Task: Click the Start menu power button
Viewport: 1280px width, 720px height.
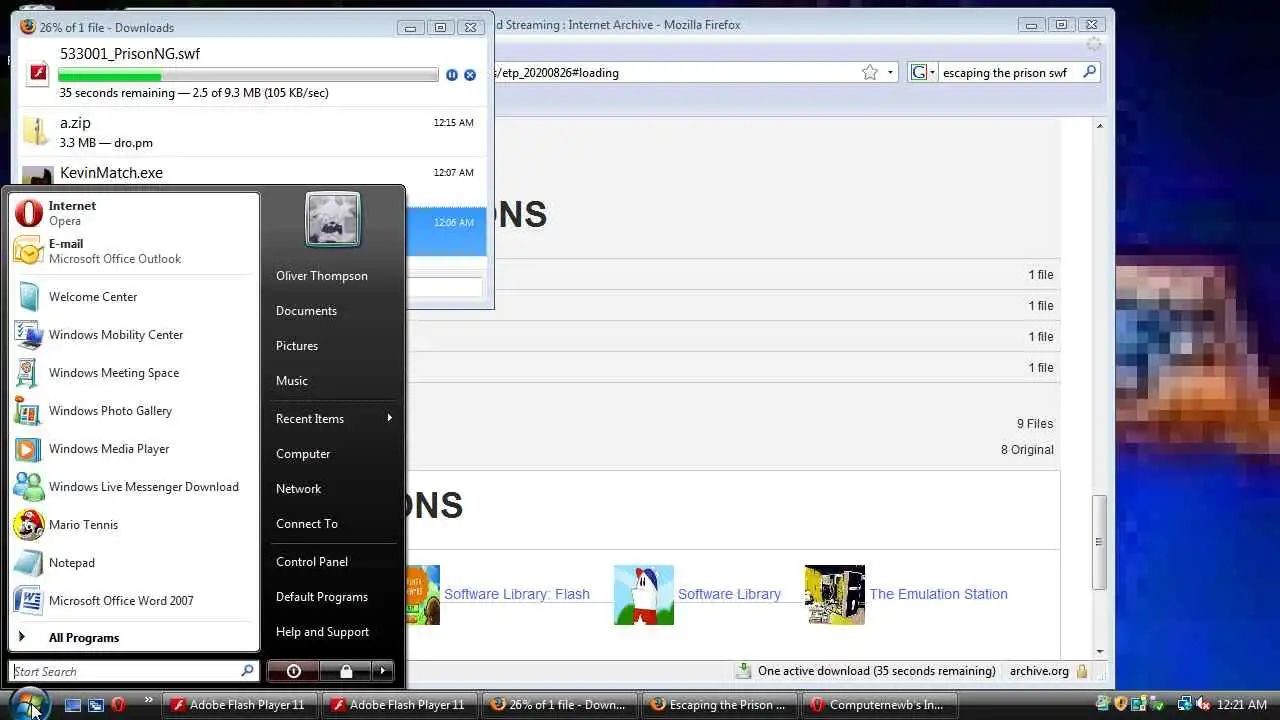Action: tap(294, 671)
